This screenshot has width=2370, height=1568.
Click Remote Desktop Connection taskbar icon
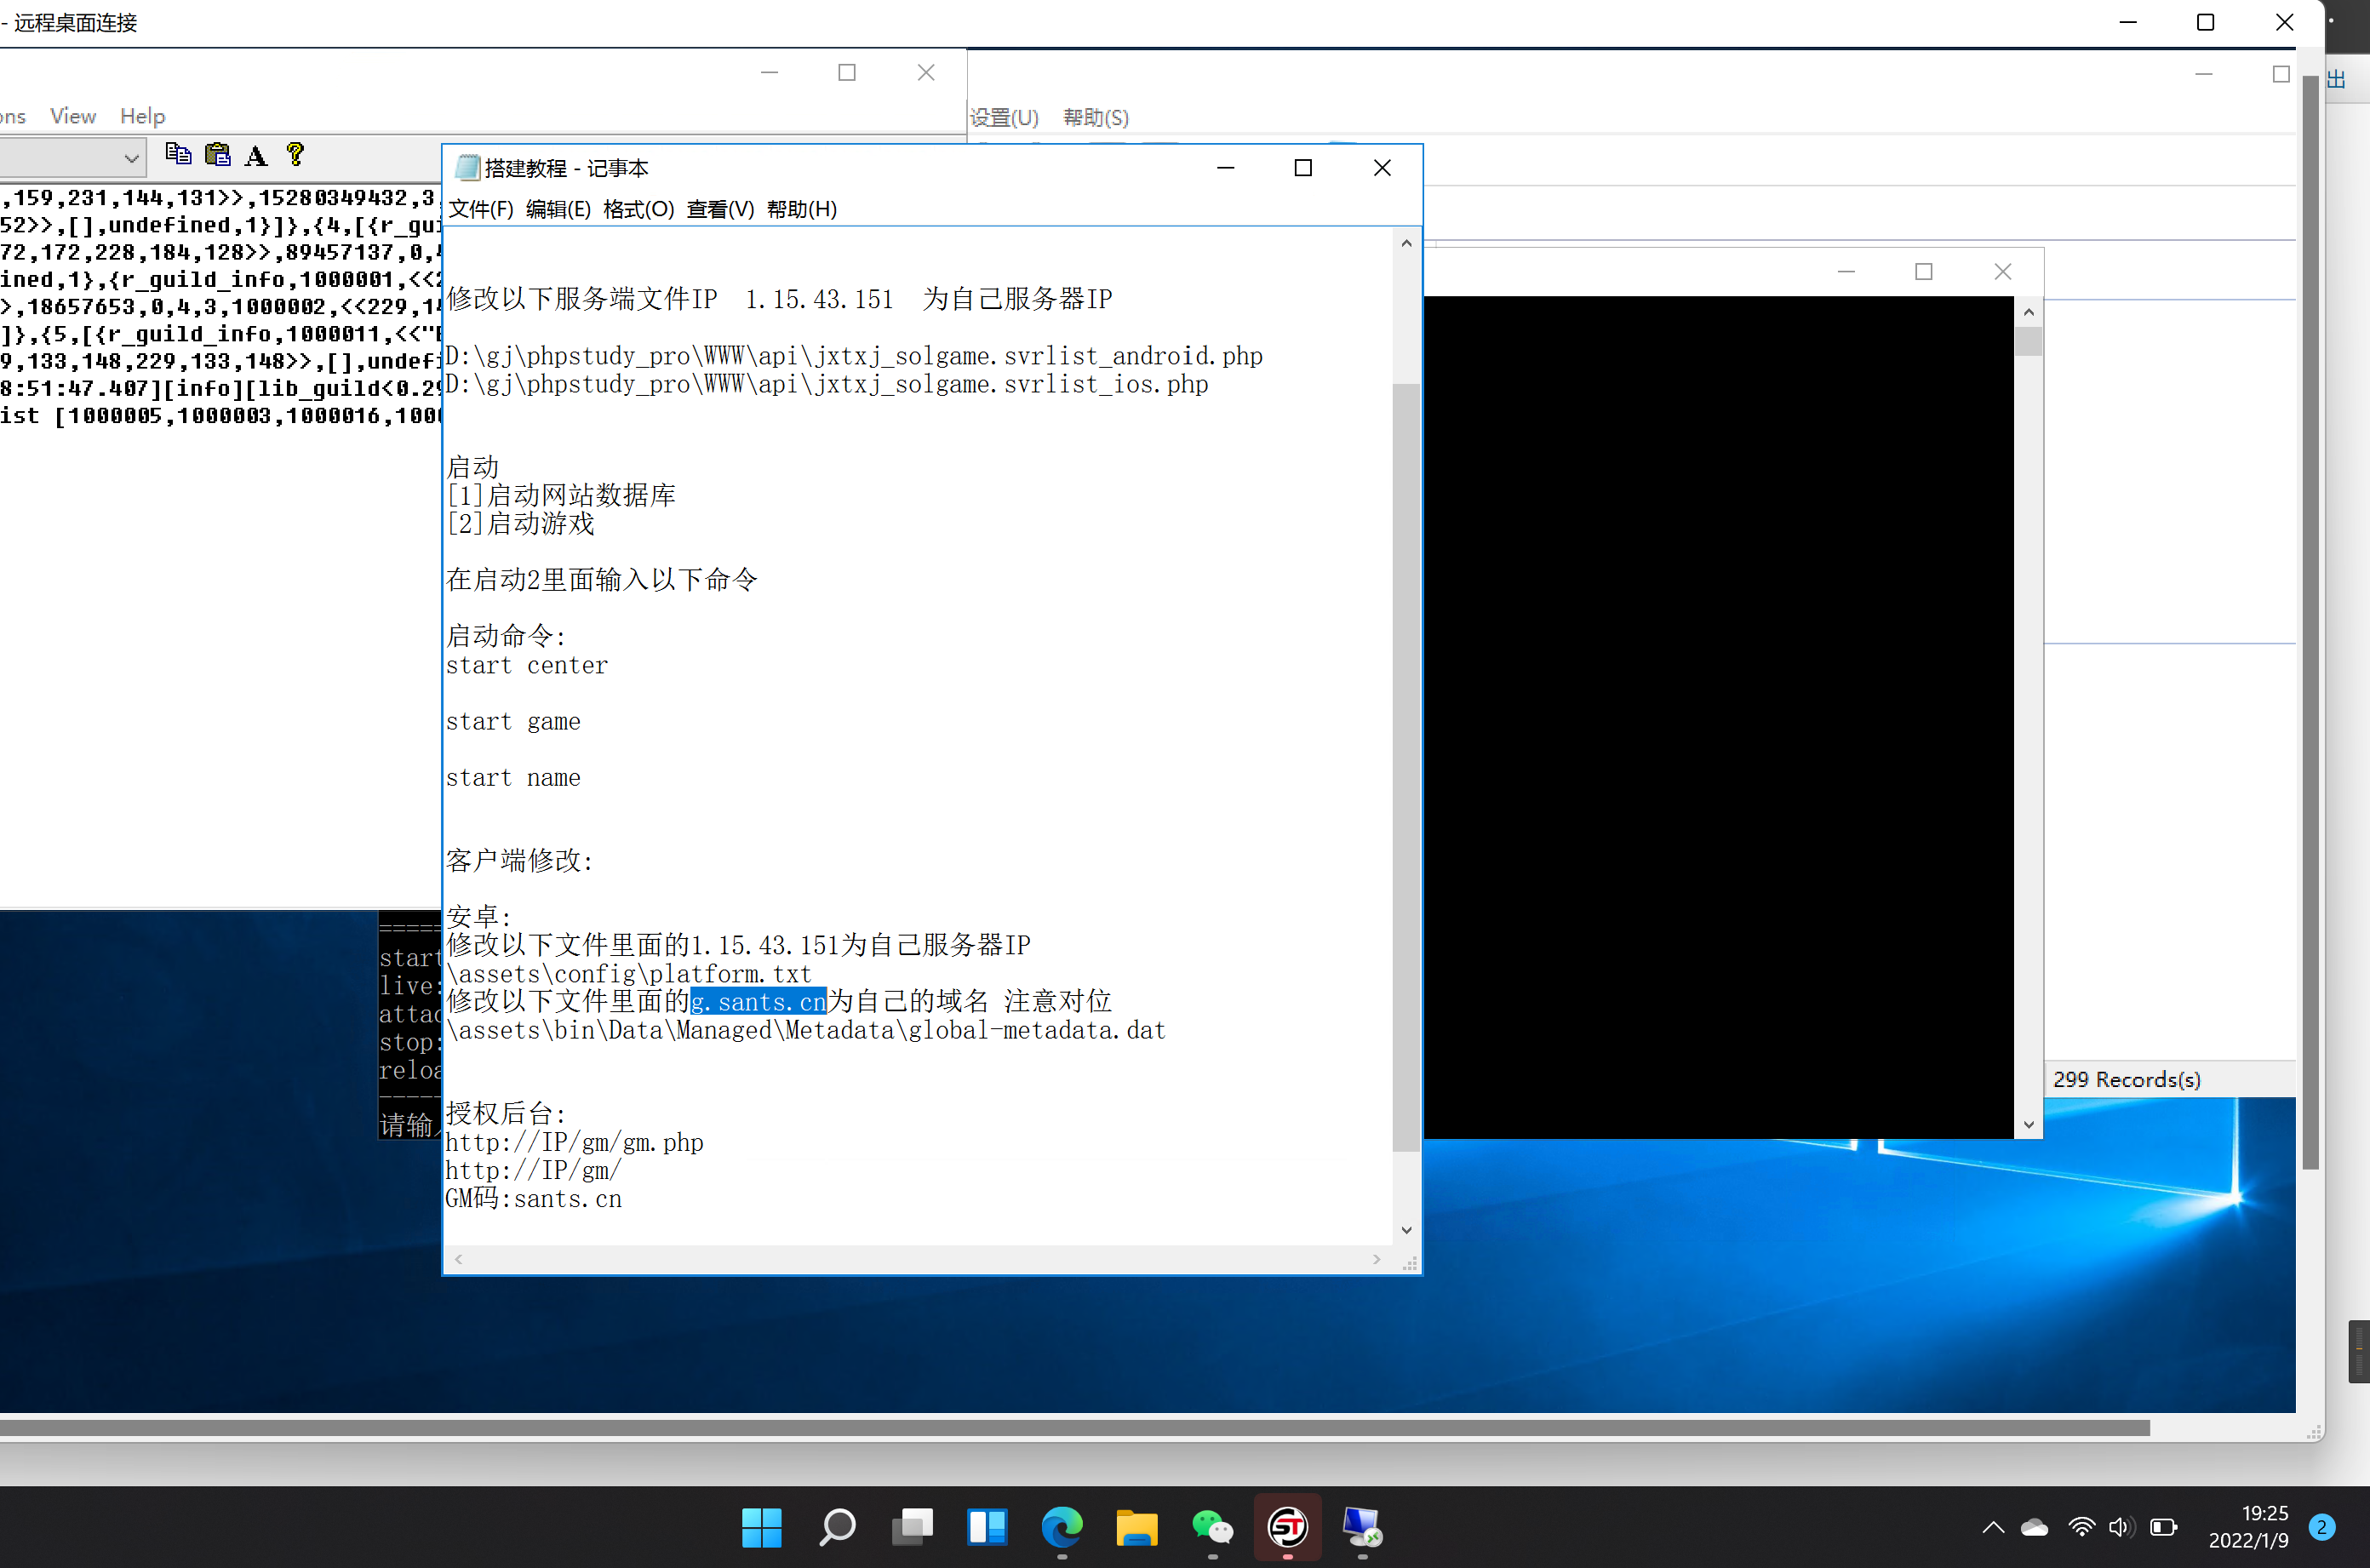click(x=1362, y=1527)
